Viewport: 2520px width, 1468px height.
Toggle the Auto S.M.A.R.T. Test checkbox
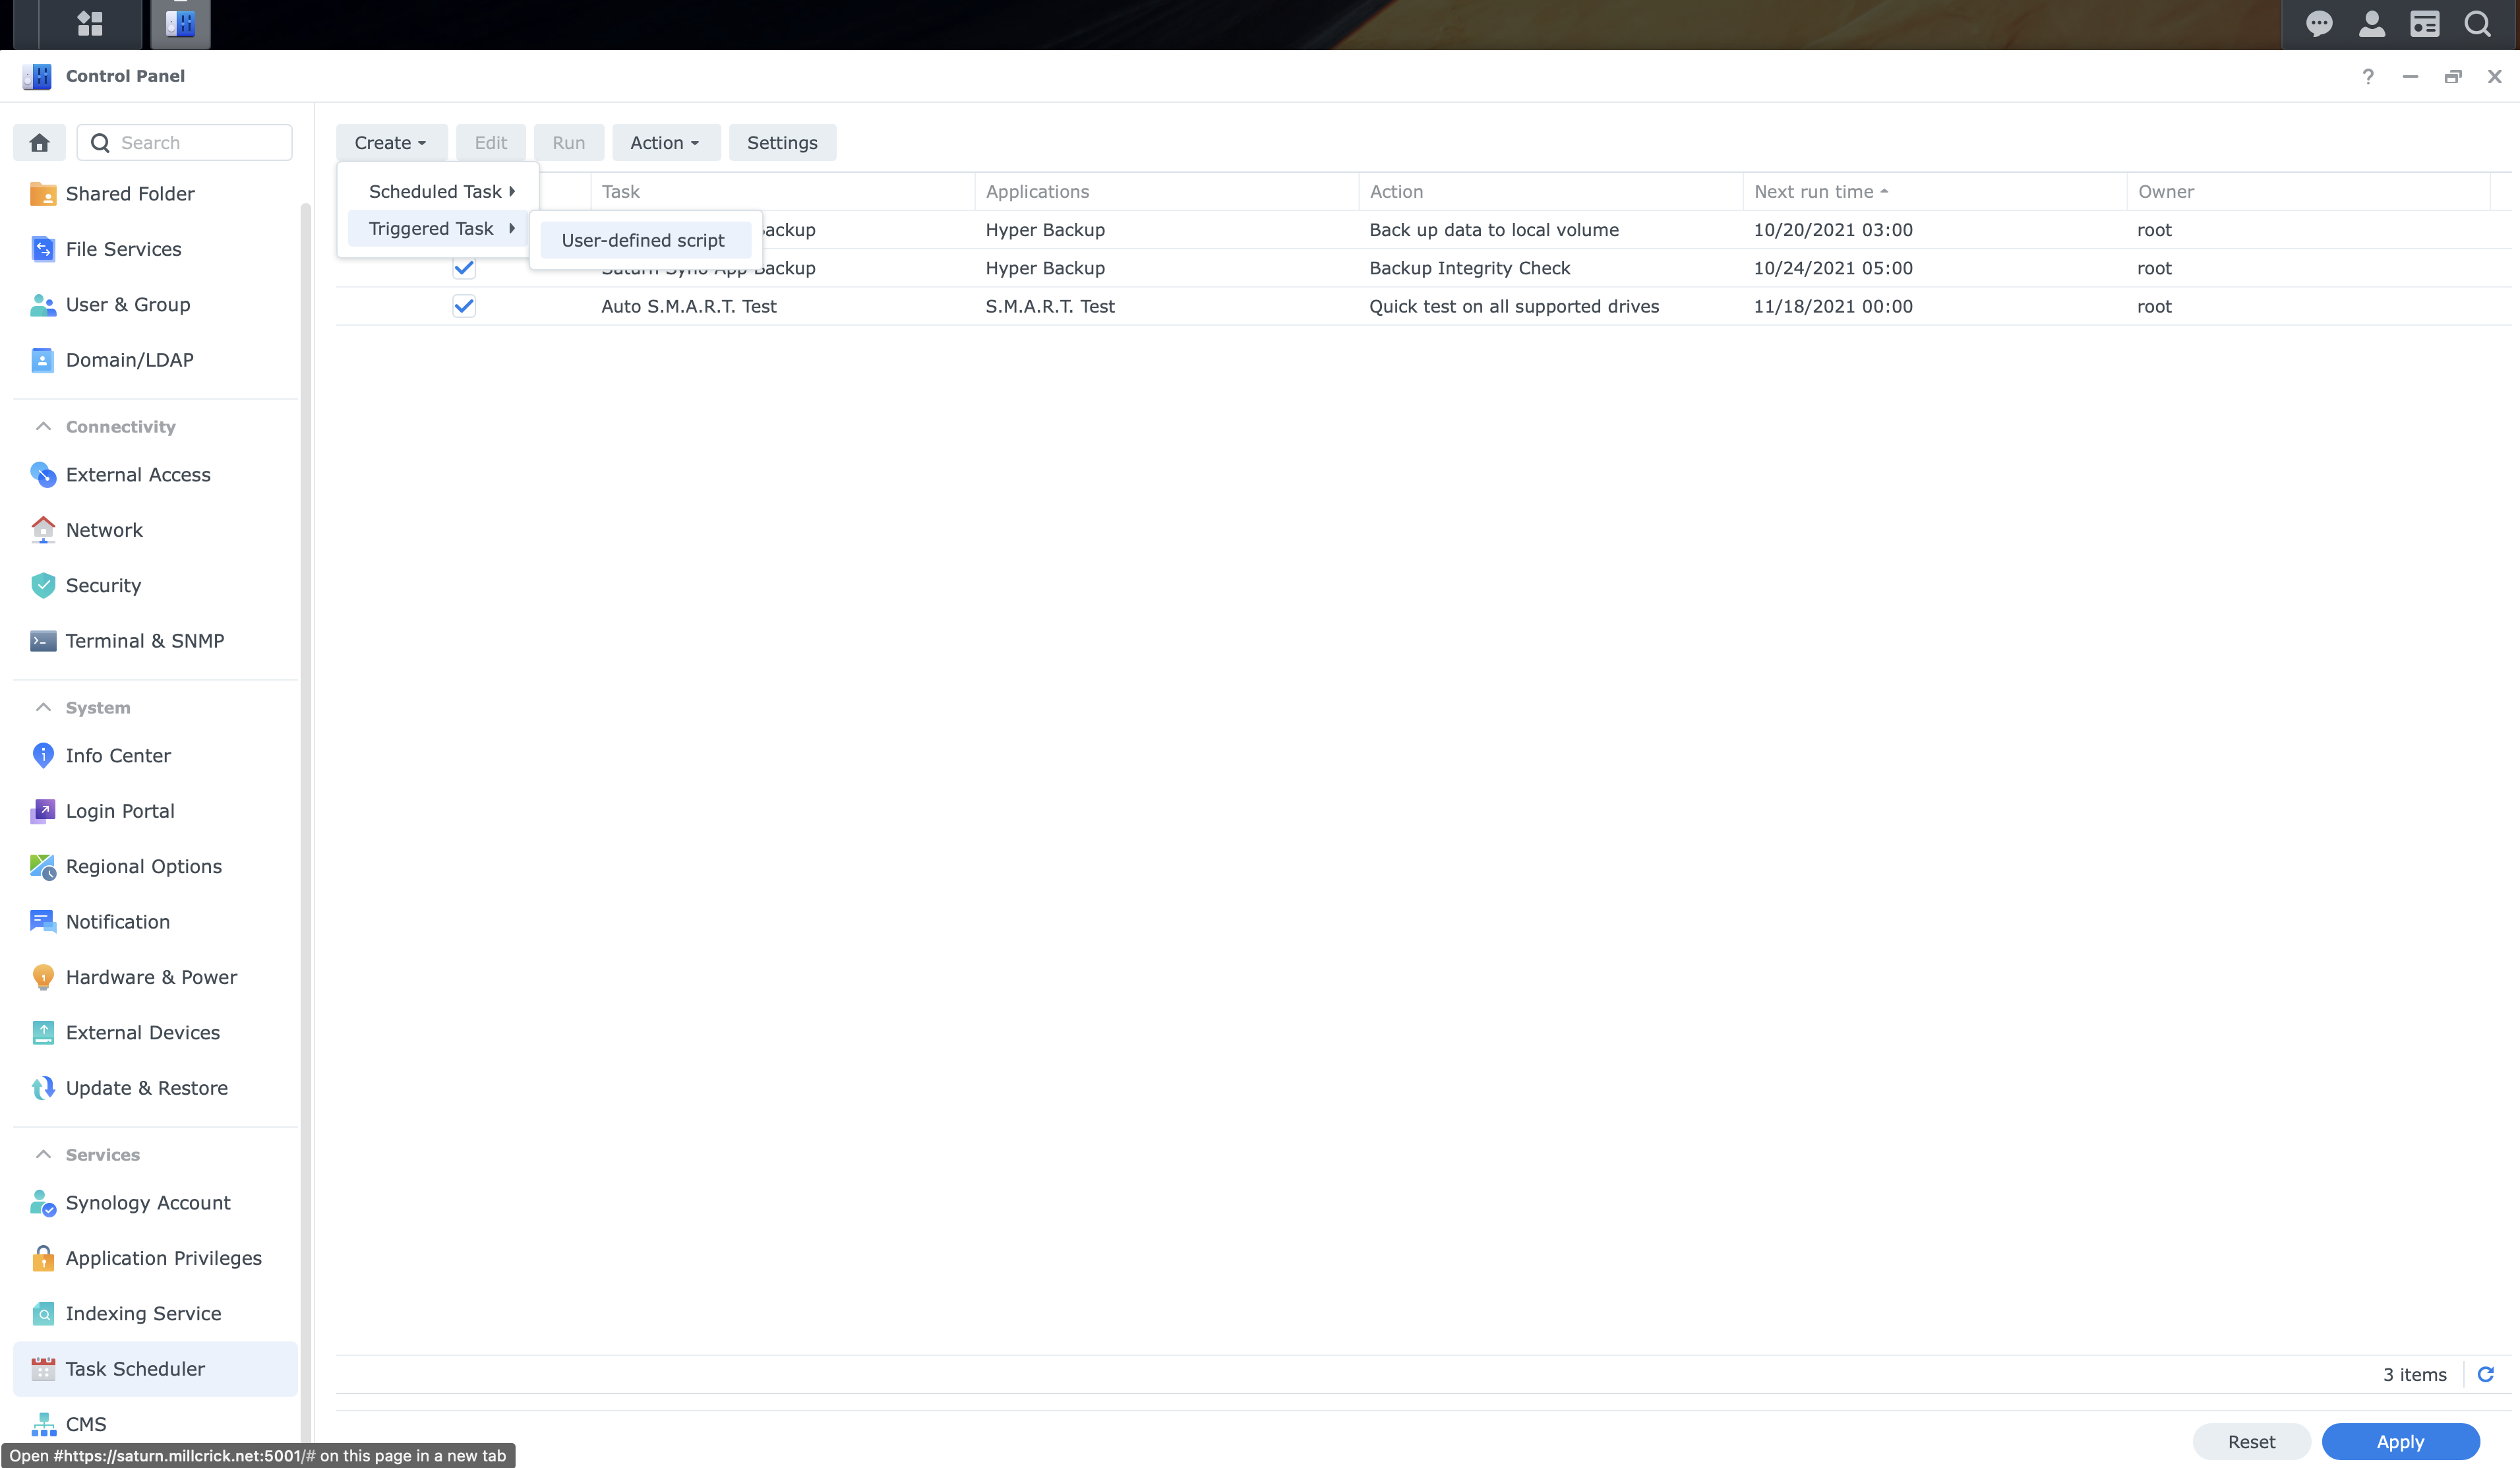[464, 306]
